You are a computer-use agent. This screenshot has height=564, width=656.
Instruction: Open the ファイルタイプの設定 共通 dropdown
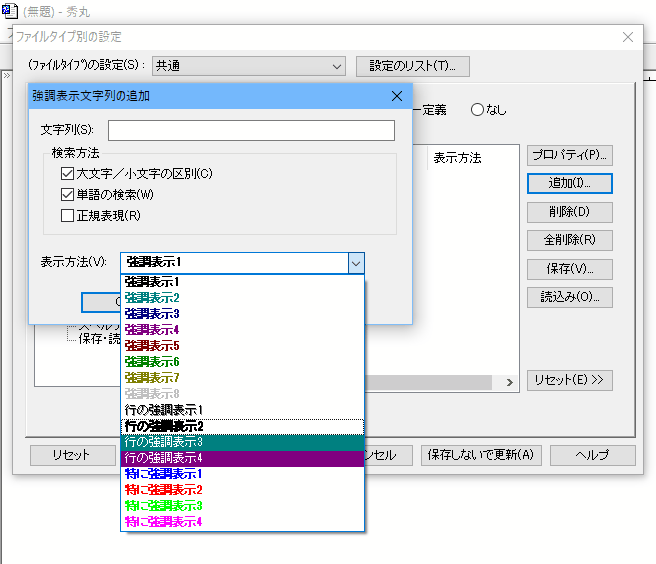point(249,66)
